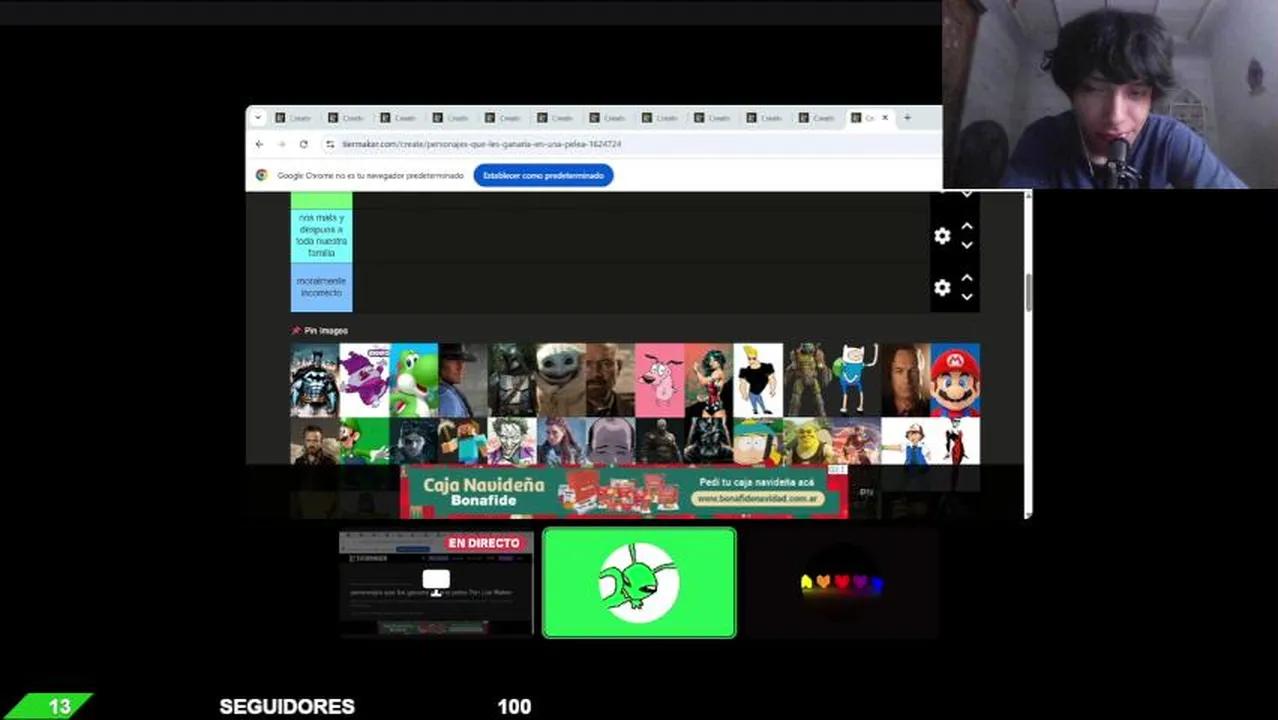Select the purple Chowder character image

[x=364, y=380]
